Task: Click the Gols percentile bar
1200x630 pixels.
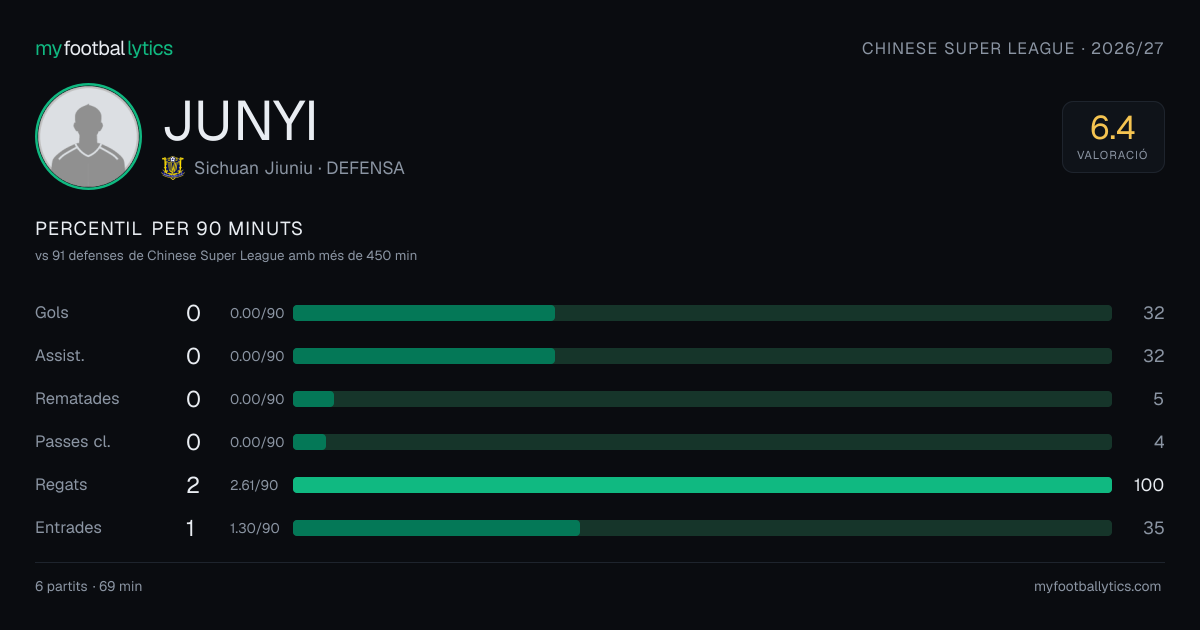Action: [x=702, y=313]
